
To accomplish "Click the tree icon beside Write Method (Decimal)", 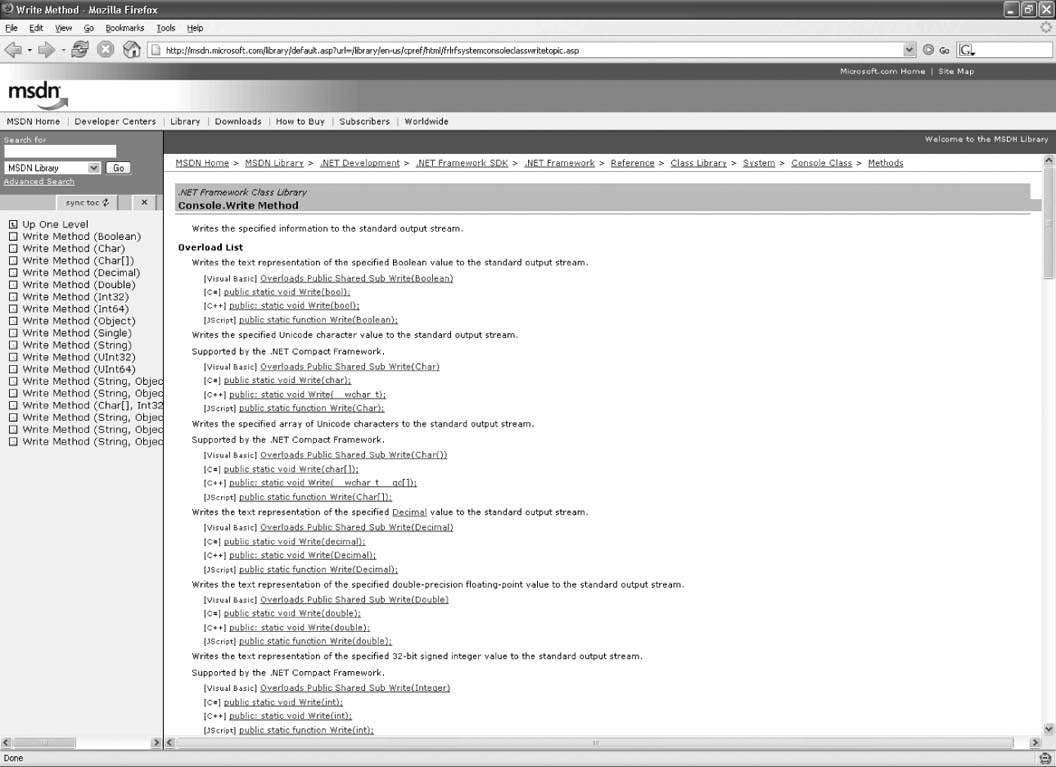I will click(13, 273).
